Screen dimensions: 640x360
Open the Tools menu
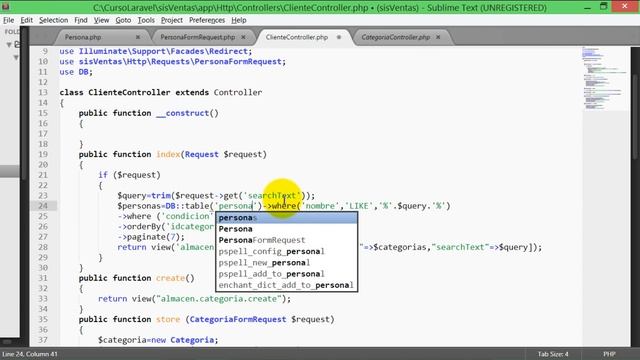tap(146, 20)
